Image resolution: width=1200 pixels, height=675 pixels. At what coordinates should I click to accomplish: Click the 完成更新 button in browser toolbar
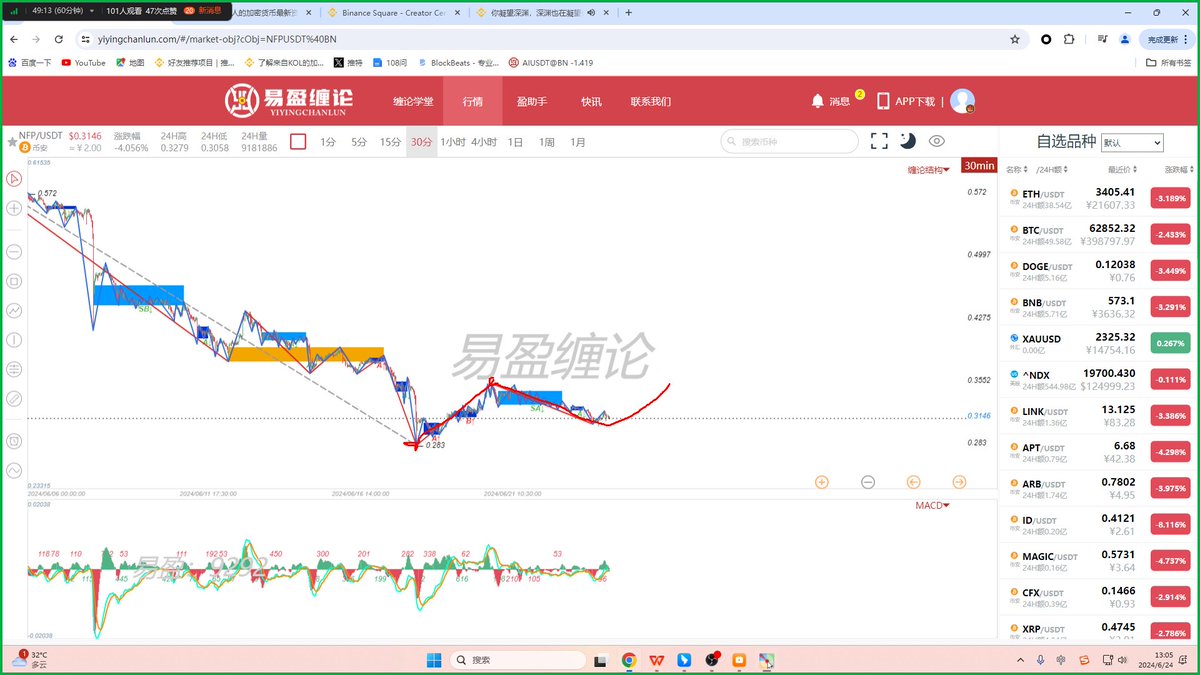click(1163, 40)
